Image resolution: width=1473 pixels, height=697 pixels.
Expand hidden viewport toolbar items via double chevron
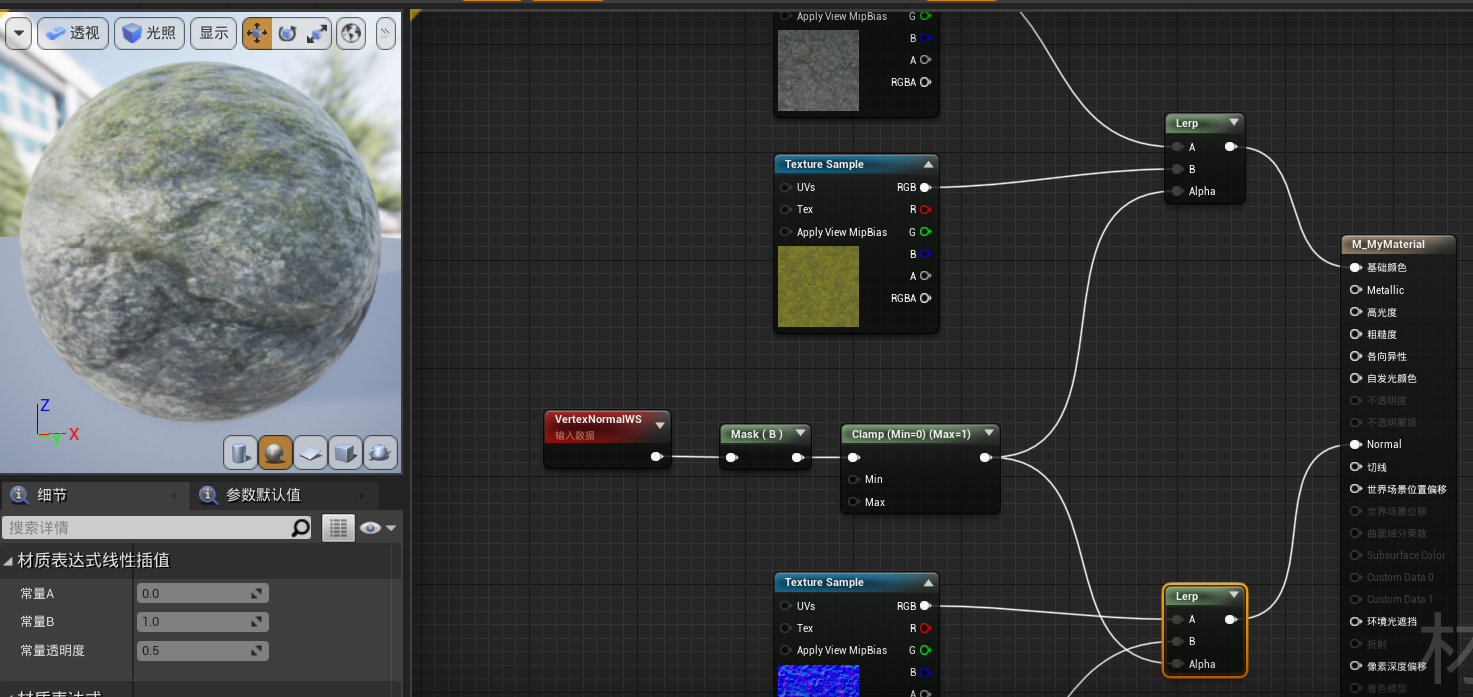coord(385,33)
